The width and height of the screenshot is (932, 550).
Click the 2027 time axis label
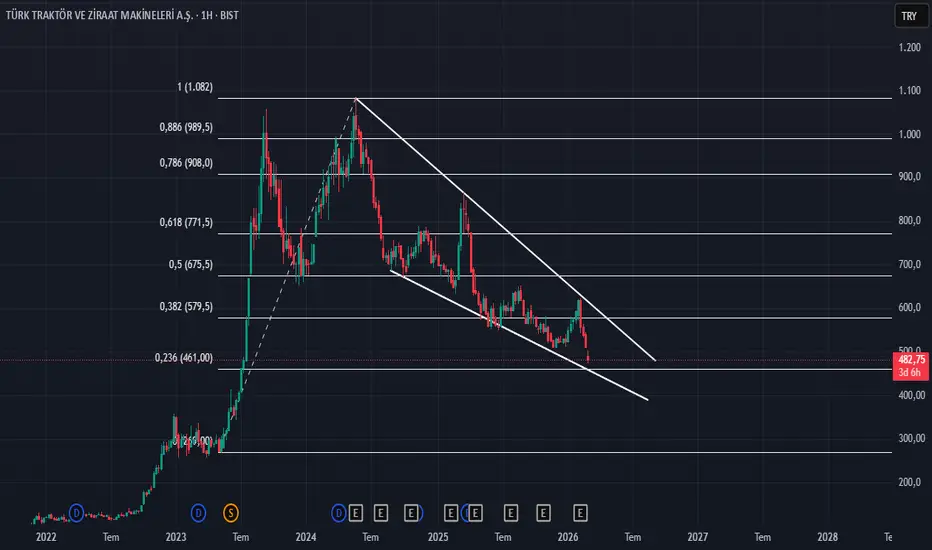click(x=698, y=537)
